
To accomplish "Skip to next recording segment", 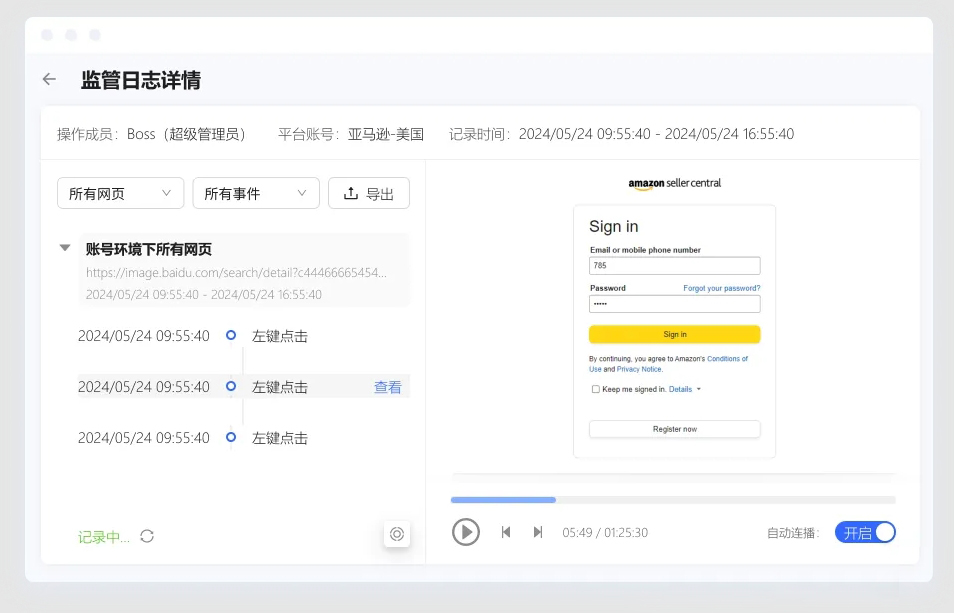I will click(x=538, y=532).
